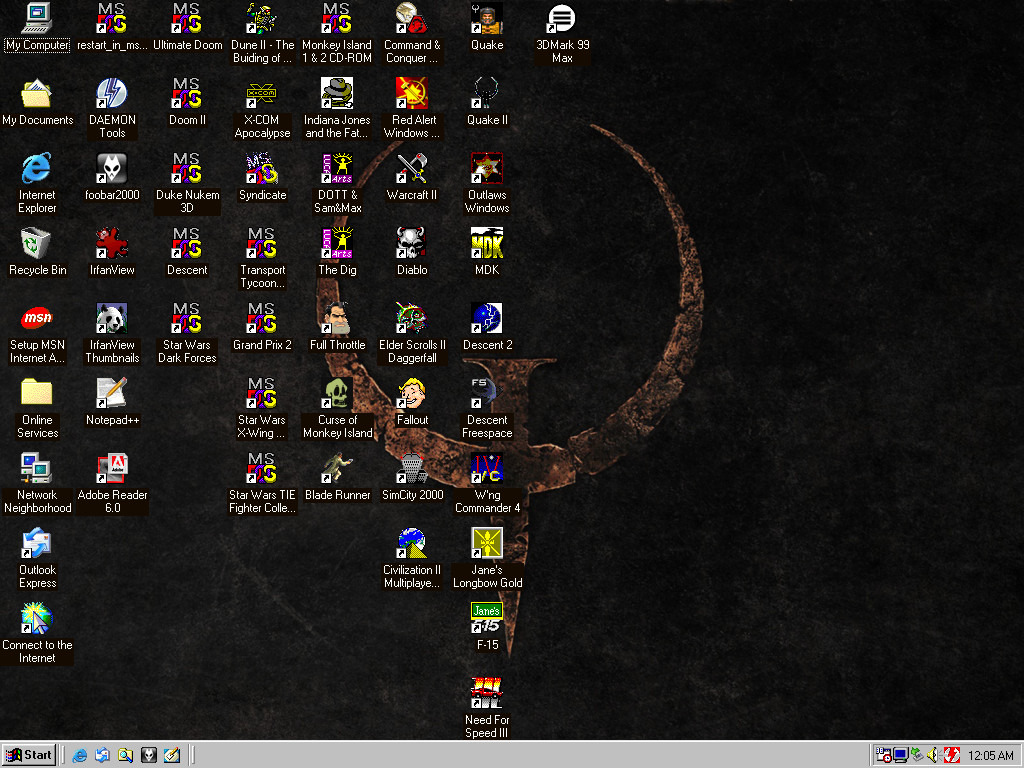Image resolution: width=1024 pixels, height=768 pixels.
Task: Click the SimCity 2000 icon
Action: 412,469
